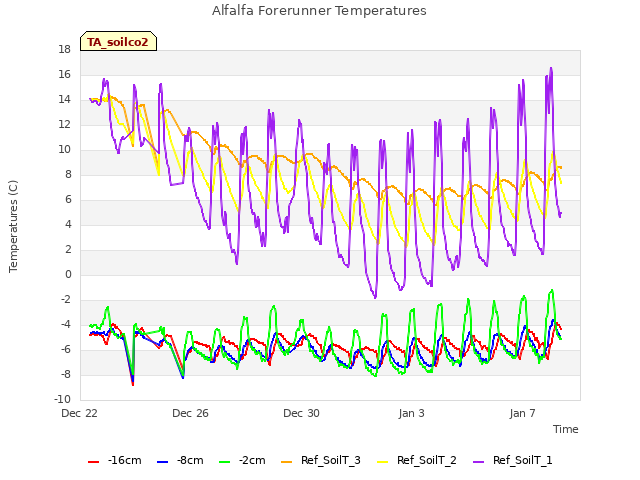Viewport: 640px width, 480px height.
Task: Select the -2cm legend entry
Action: pyautogui.click(x=242, y=460)
